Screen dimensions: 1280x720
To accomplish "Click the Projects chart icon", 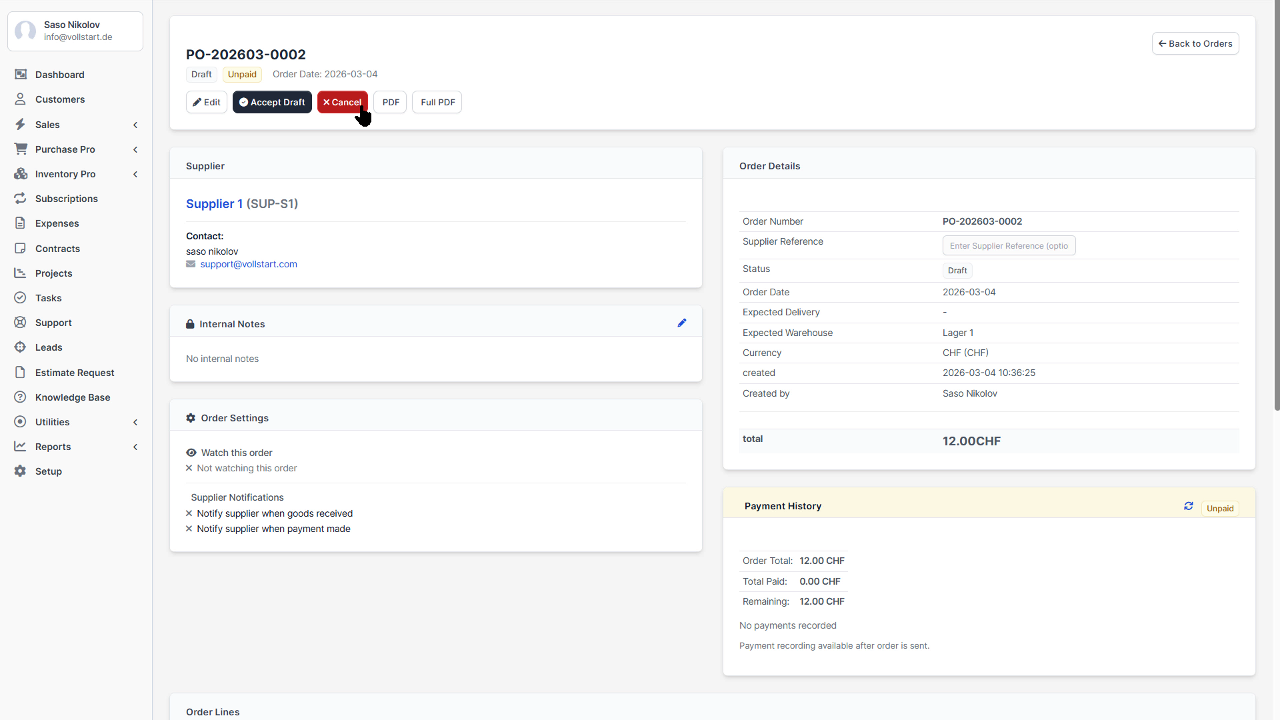I will (20, 273).
